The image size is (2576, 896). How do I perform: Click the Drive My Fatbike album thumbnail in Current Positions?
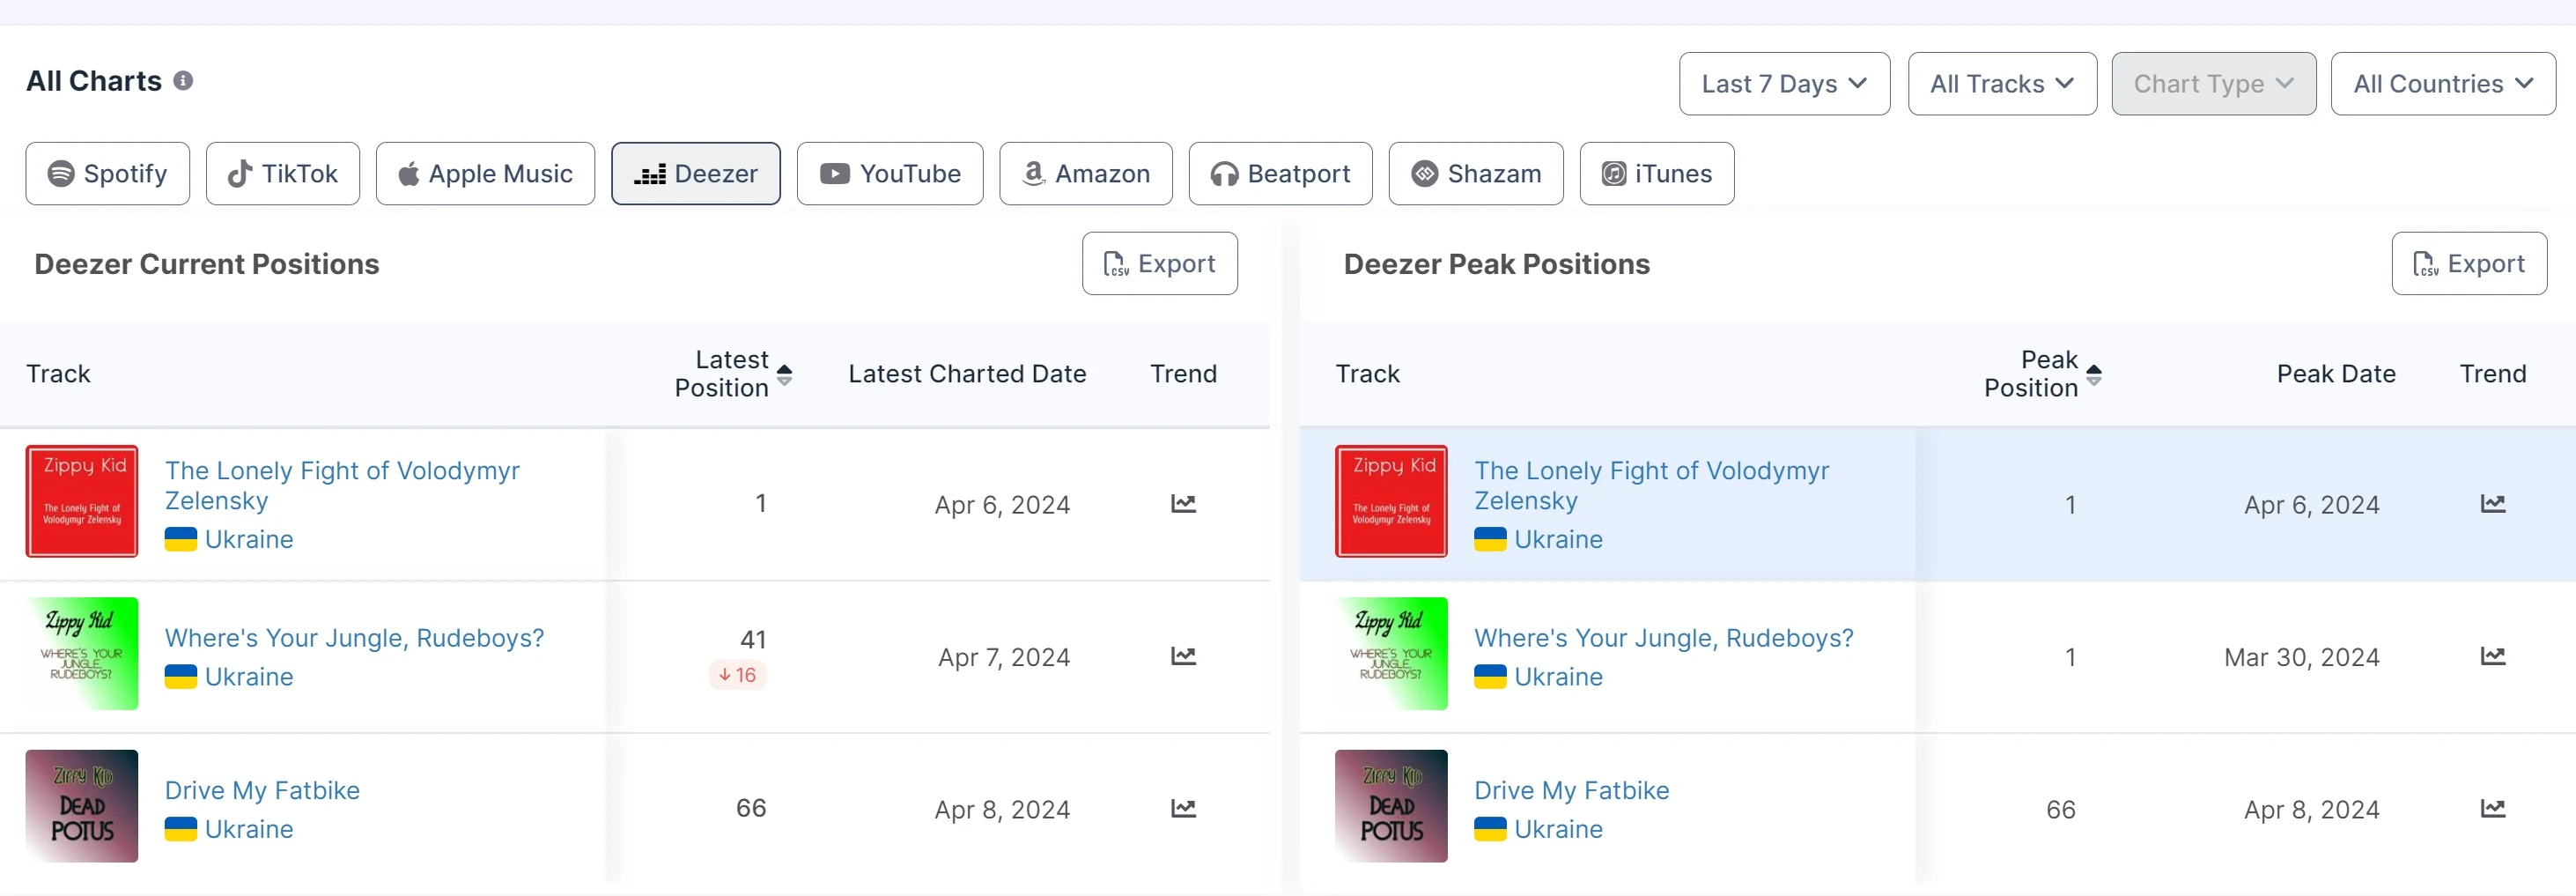[82, 806]
